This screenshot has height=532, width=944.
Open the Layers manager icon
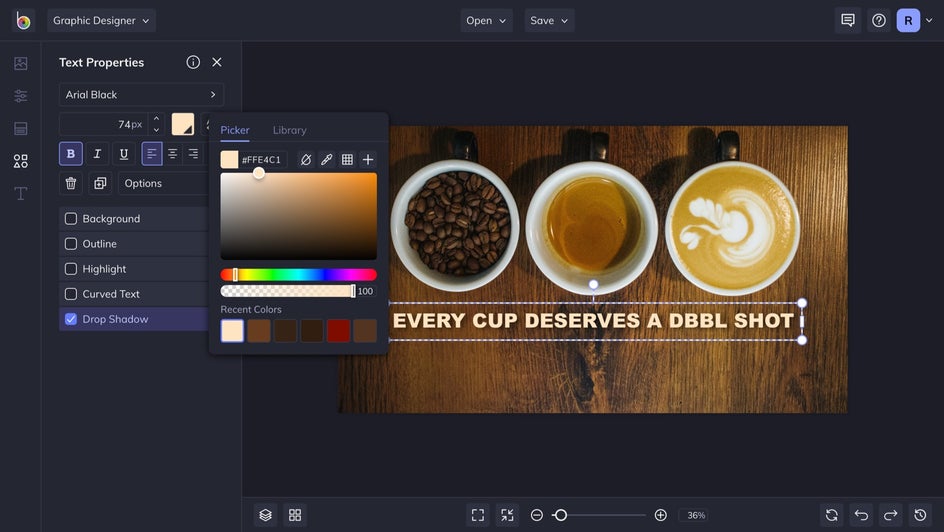point(266,515)
